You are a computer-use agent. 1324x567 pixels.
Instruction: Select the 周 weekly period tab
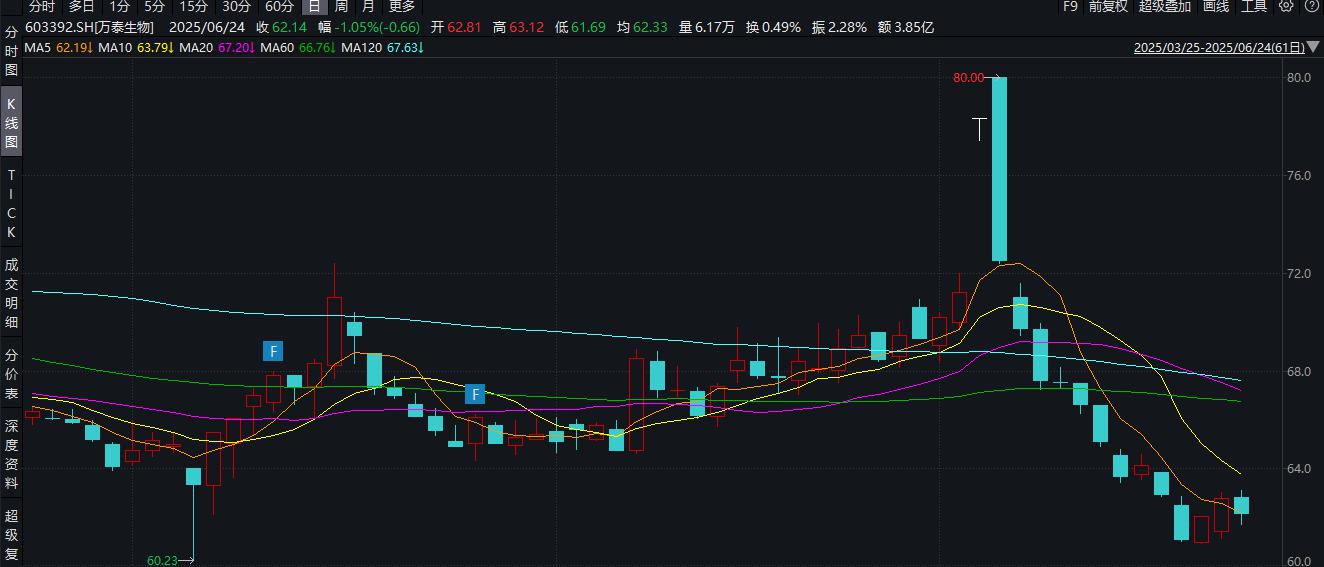[341, 6]
